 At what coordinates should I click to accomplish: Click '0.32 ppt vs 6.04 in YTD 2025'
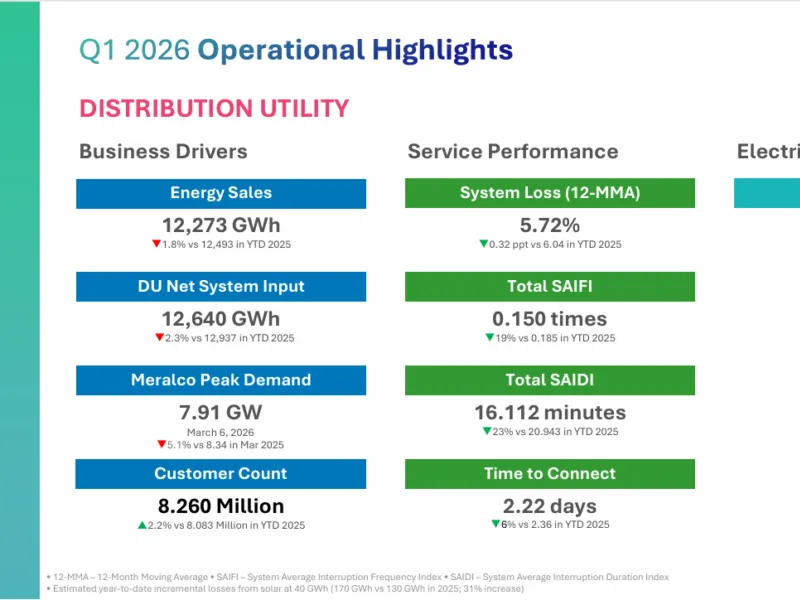[555, 244]
